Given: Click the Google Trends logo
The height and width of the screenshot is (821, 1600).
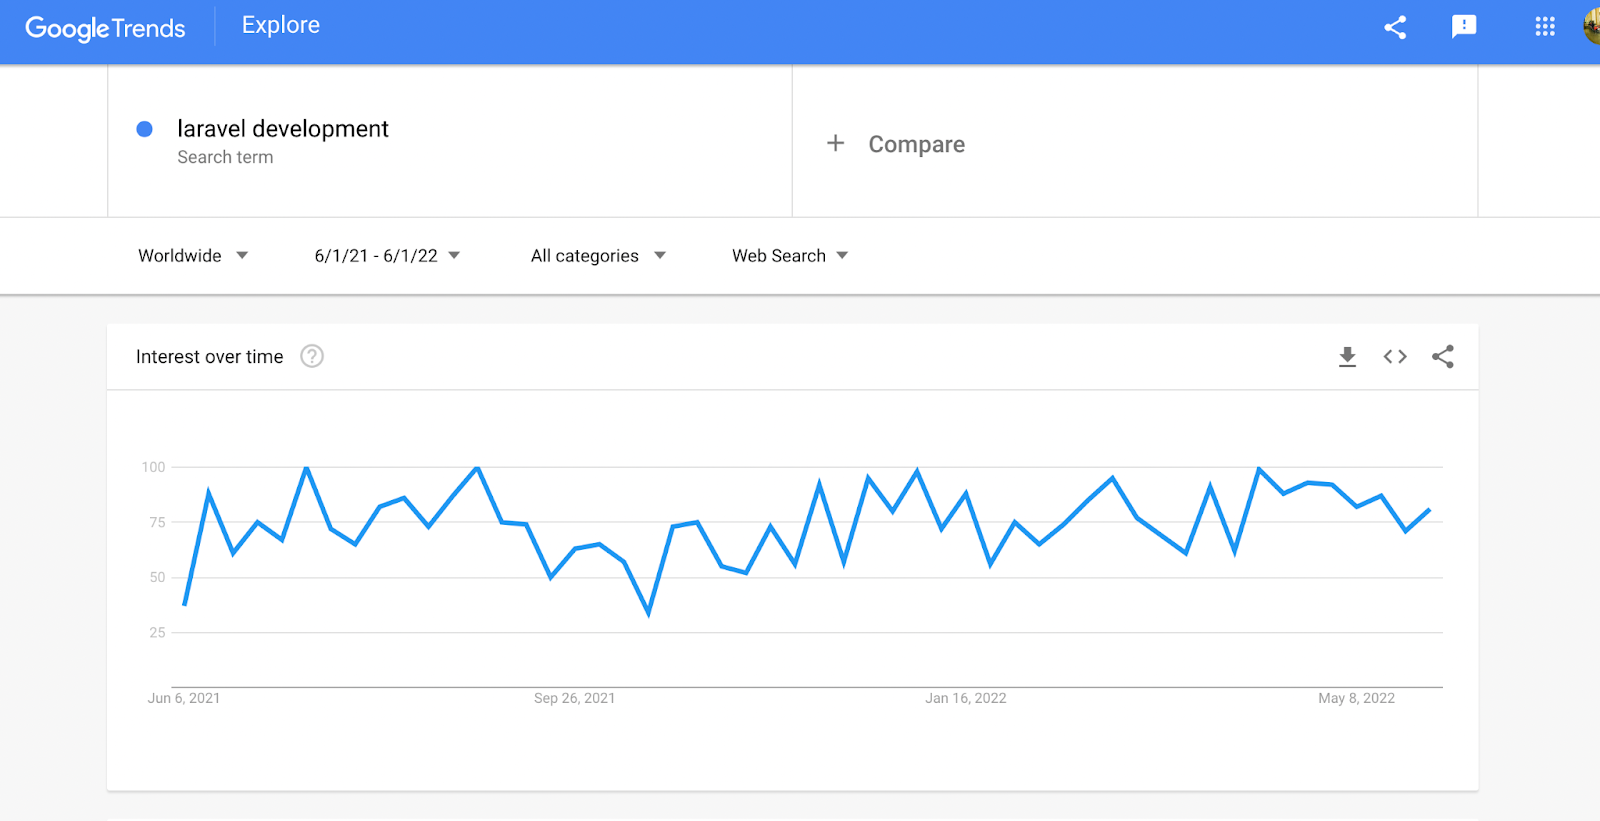Looking at the screenshot, I should point(105,28).
